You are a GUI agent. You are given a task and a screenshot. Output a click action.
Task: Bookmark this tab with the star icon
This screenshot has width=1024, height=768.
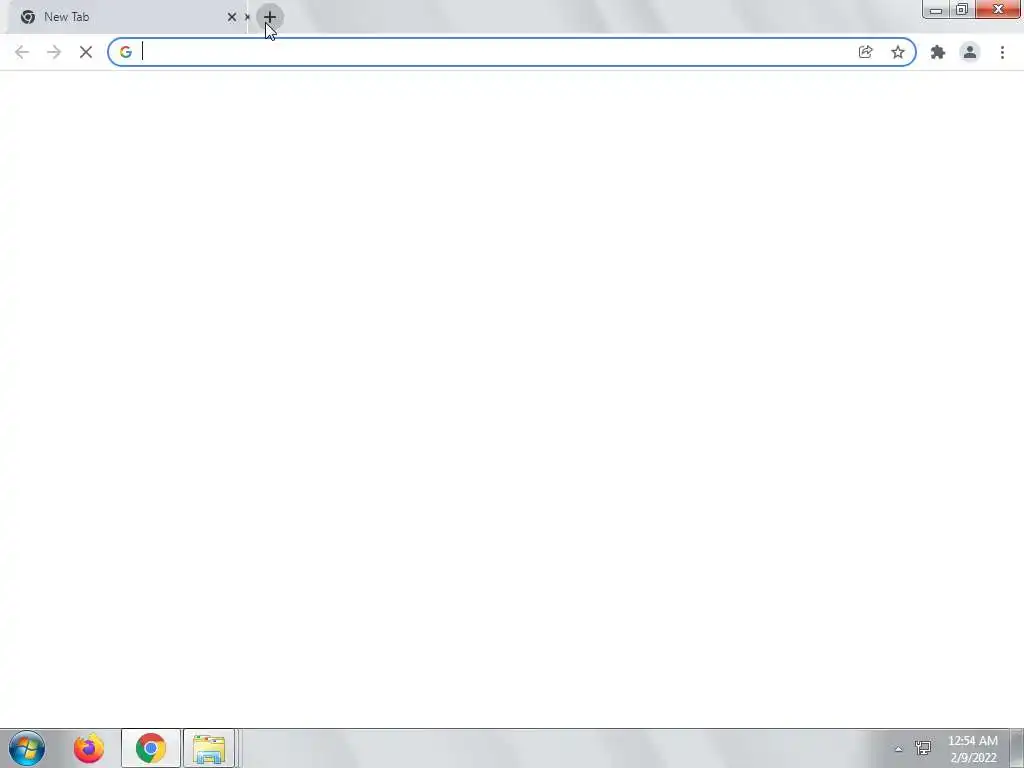click(x=898, y=52)
